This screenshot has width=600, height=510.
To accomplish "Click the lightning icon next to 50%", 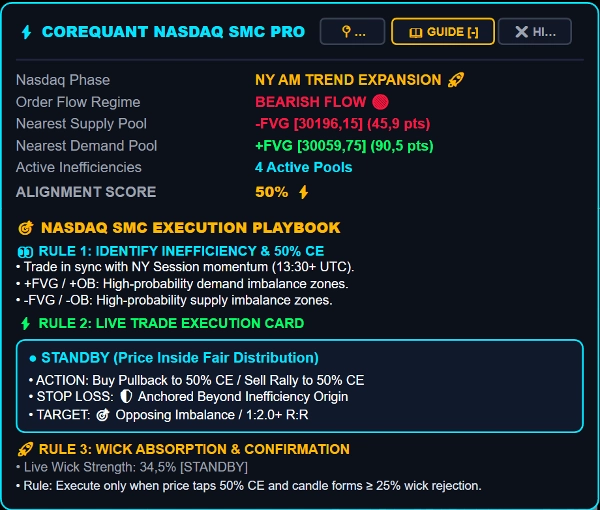I will click(304, 192).
